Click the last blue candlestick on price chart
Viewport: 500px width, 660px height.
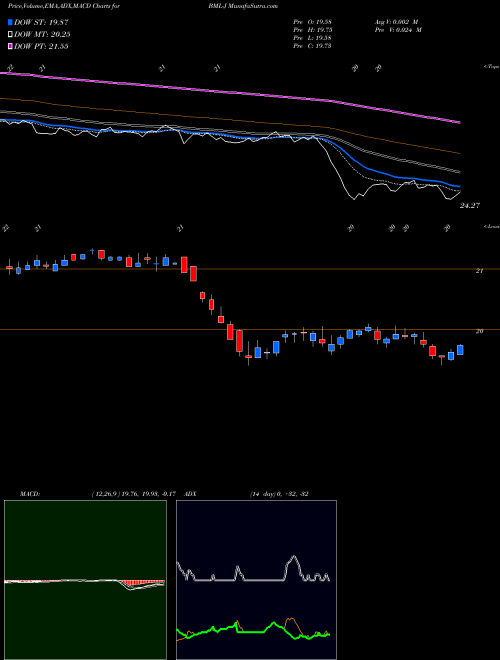click(460, 350)
